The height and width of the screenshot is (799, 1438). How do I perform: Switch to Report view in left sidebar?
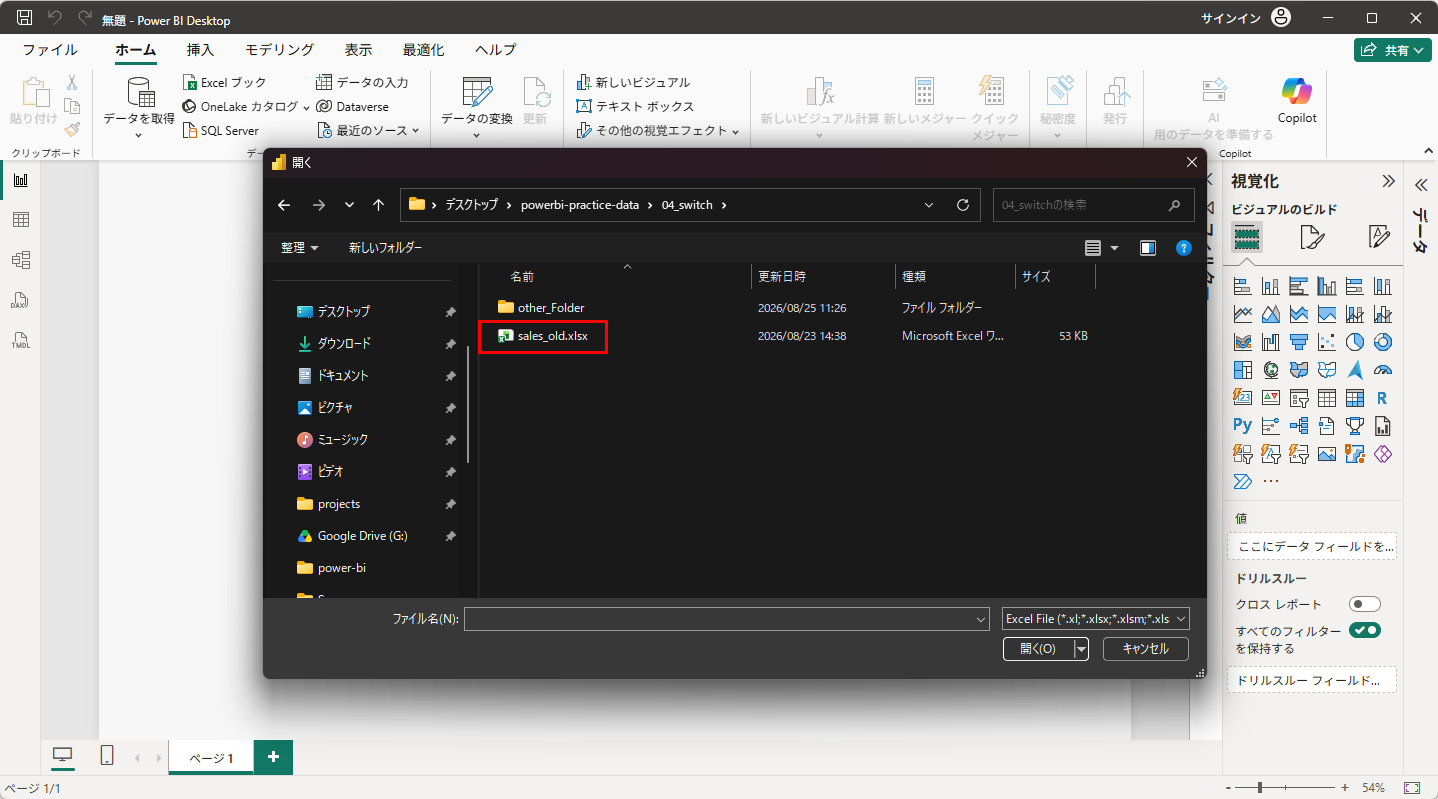coord(20,180)
